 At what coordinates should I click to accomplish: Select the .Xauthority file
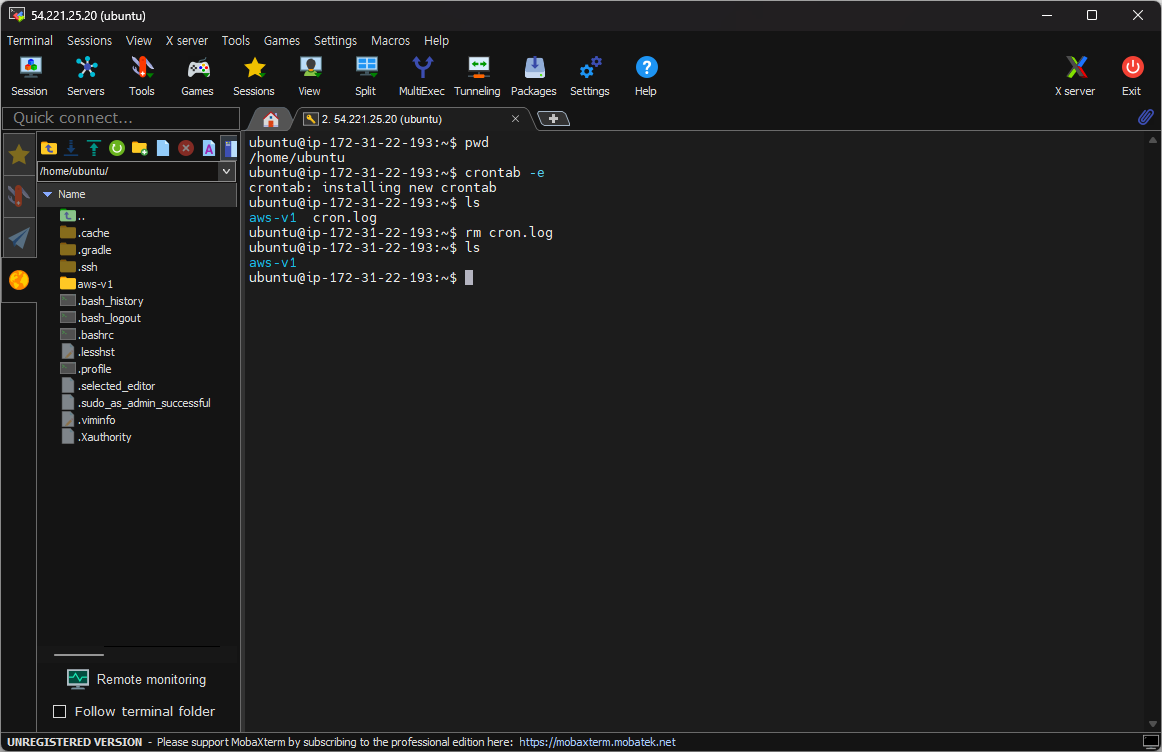(x=96, y=437)
